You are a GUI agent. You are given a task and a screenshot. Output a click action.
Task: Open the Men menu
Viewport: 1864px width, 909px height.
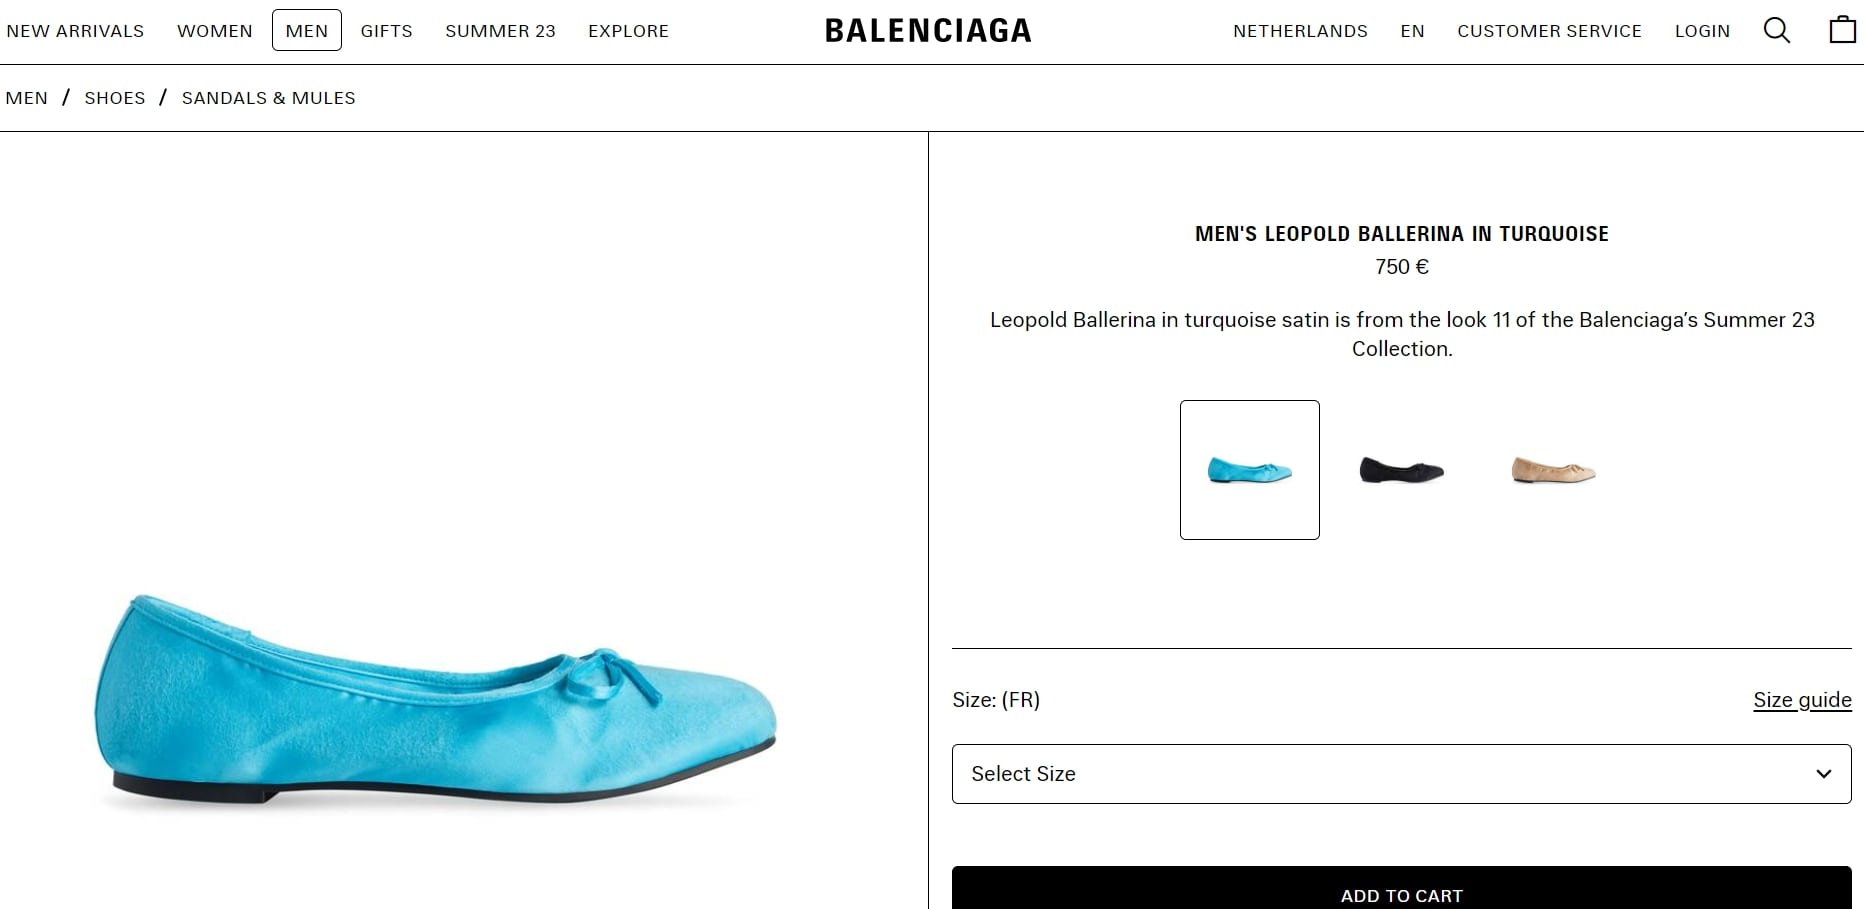tap(306, 30)
